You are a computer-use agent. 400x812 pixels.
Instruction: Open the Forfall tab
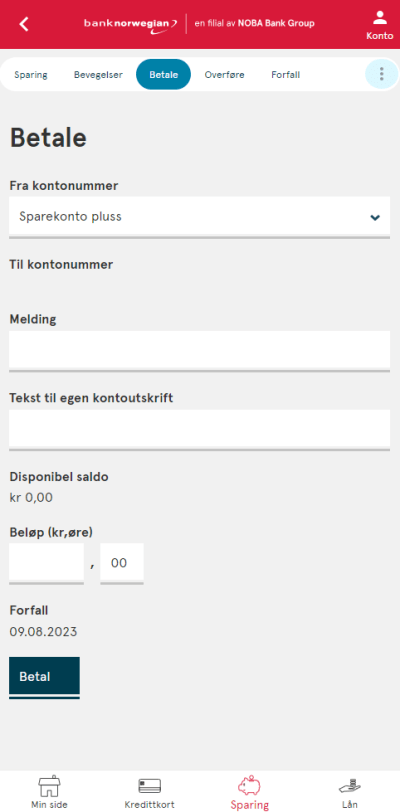pyautogui.click(x=285, y=75)
